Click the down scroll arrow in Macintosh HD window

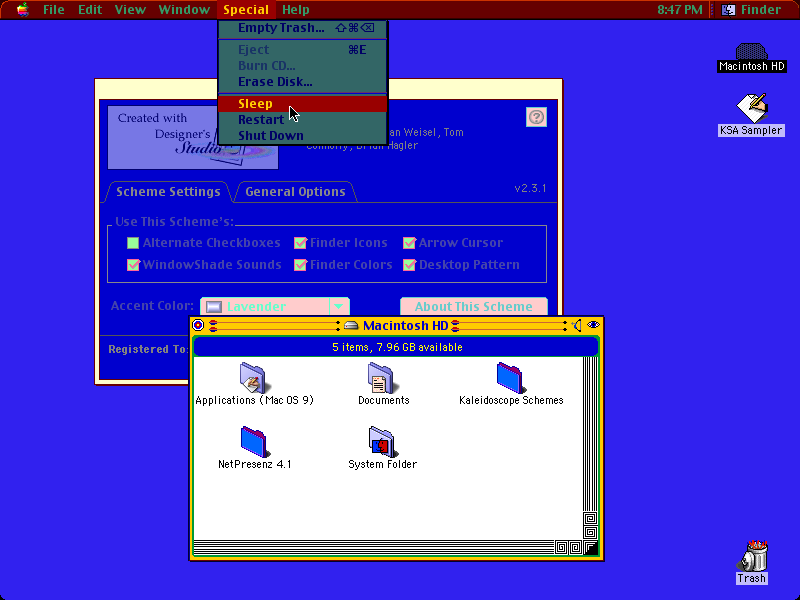pyautogui.click(x=590, y=533)
